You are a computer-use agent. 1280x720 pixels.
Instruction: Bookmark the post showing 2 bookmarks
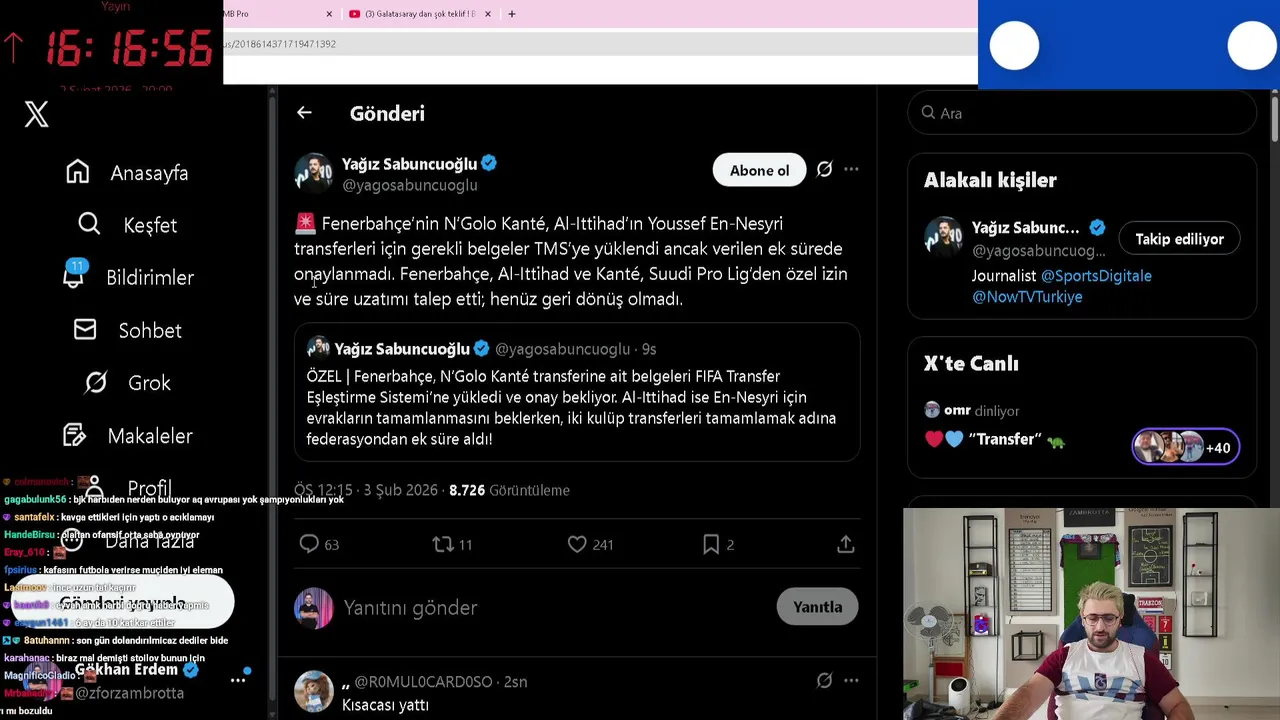point(711,544)
